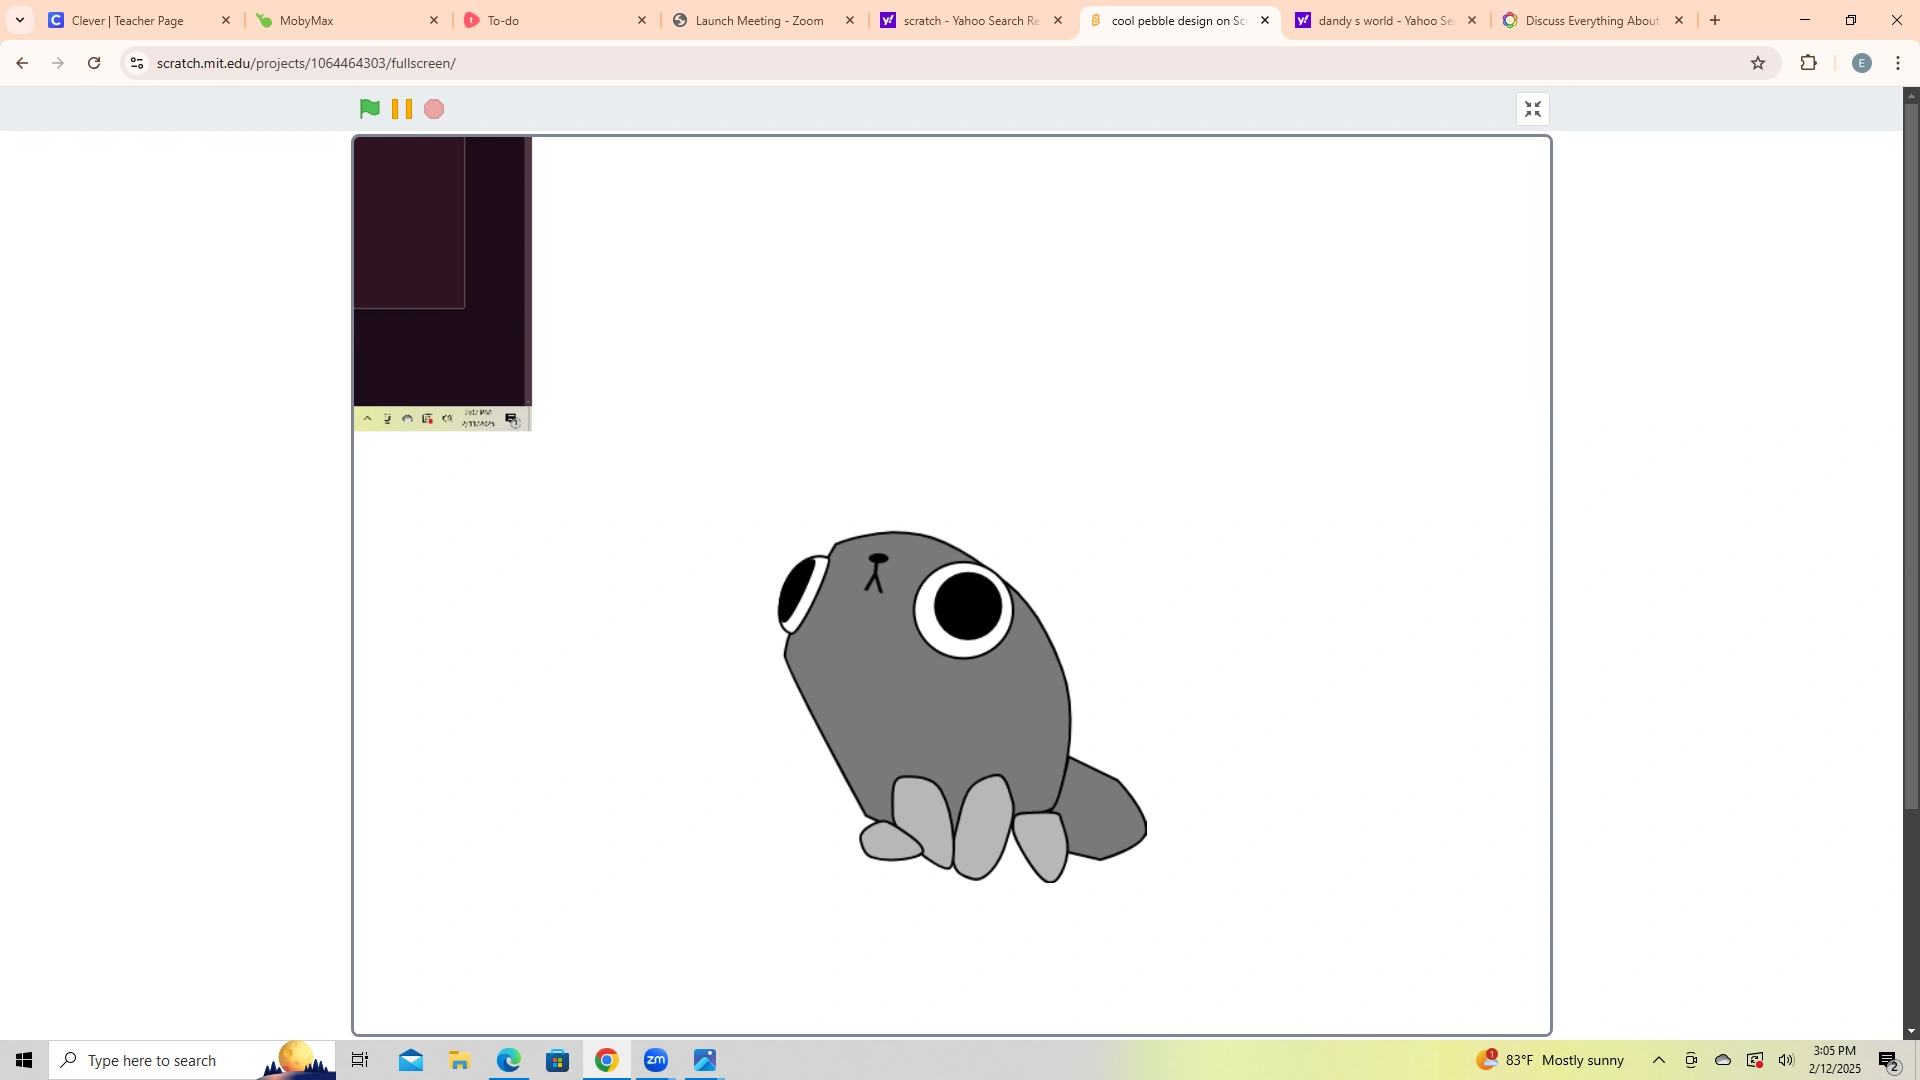1920x1080 pixels.
Task: Show hidden icons in the system tray
Action: click(1659, 1060)
